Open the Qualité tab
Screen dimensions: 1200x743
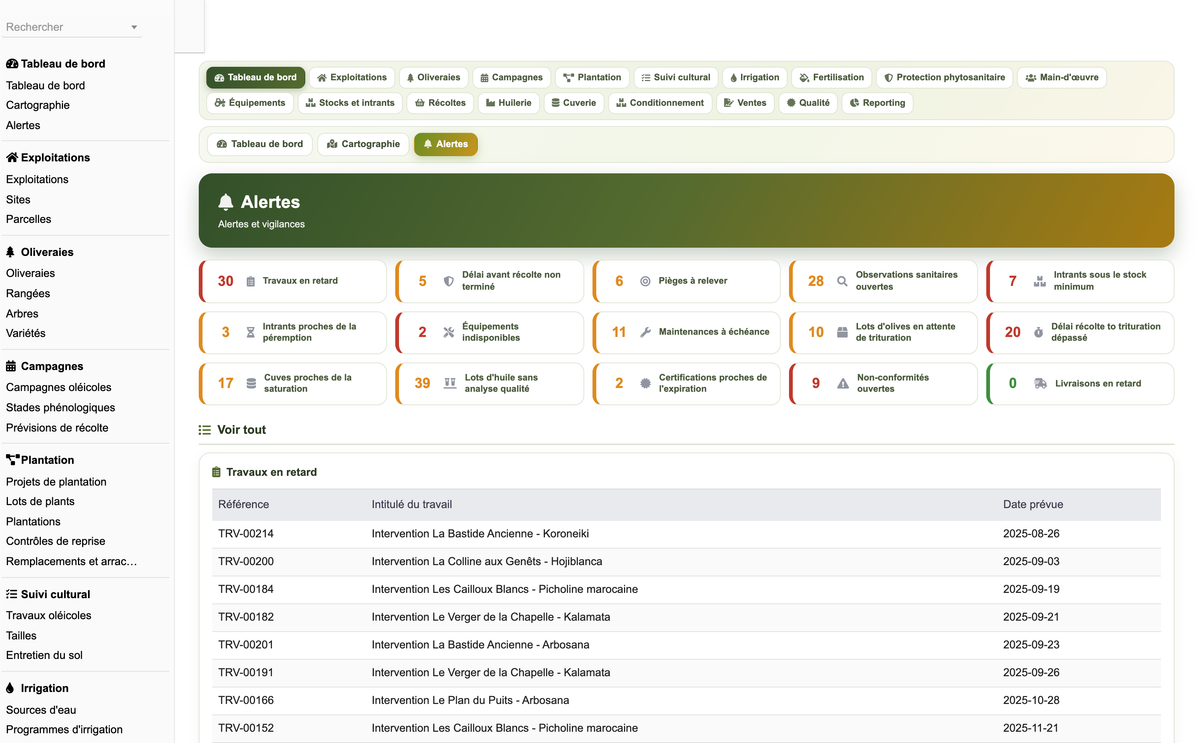click(808, 103)
